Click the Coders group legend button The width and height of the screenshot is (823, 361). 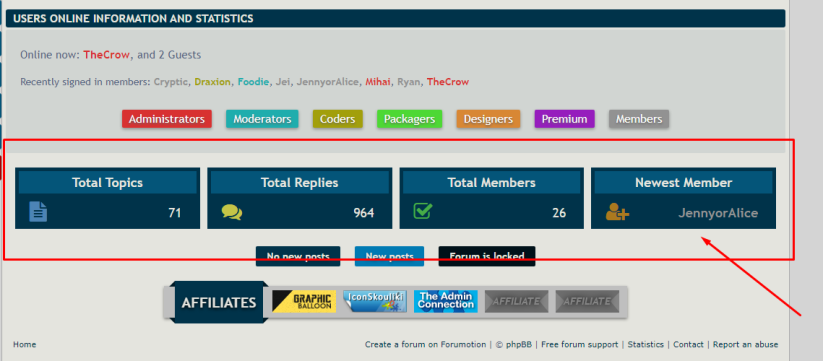click(337, 119)
